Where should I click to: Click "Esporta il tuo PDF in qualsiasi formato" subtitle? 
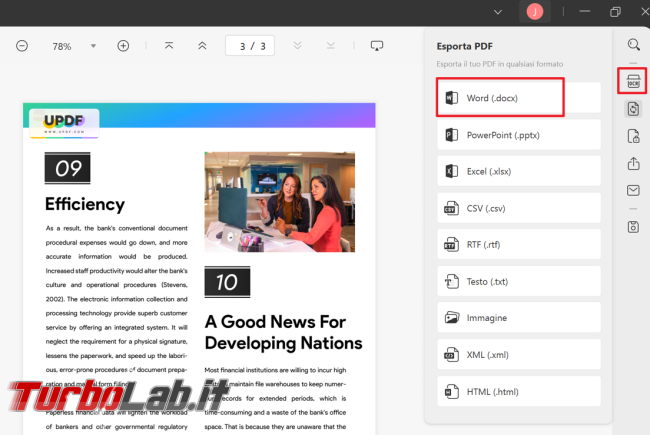coord(500,64)
